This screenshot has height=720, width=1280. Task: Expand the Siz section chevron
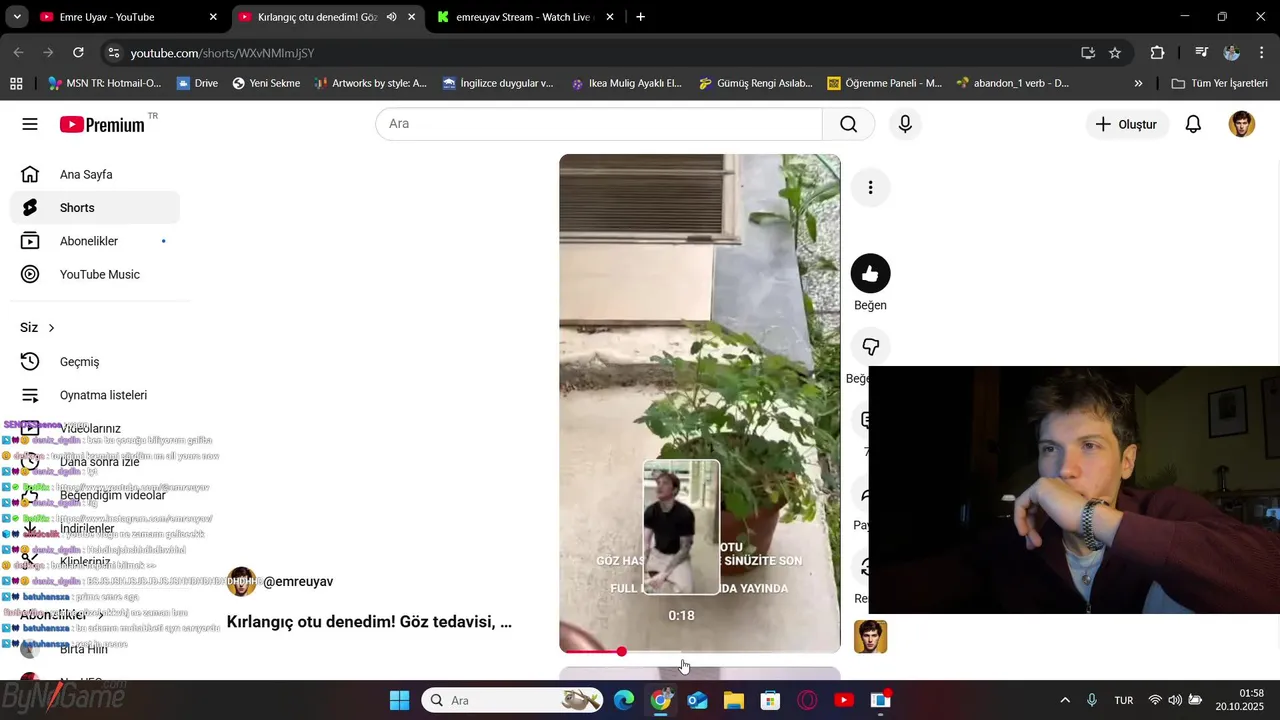[51, 328]
